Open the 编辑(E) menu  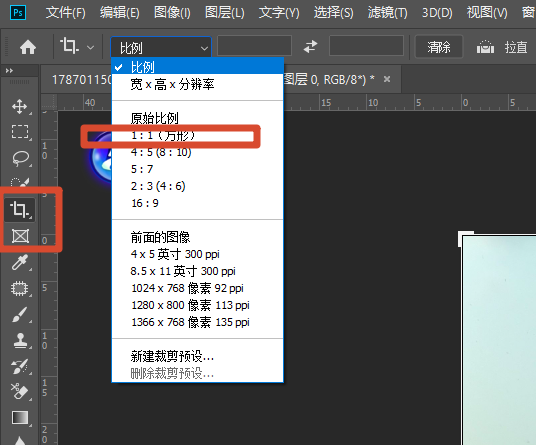[x=120, y=13]
